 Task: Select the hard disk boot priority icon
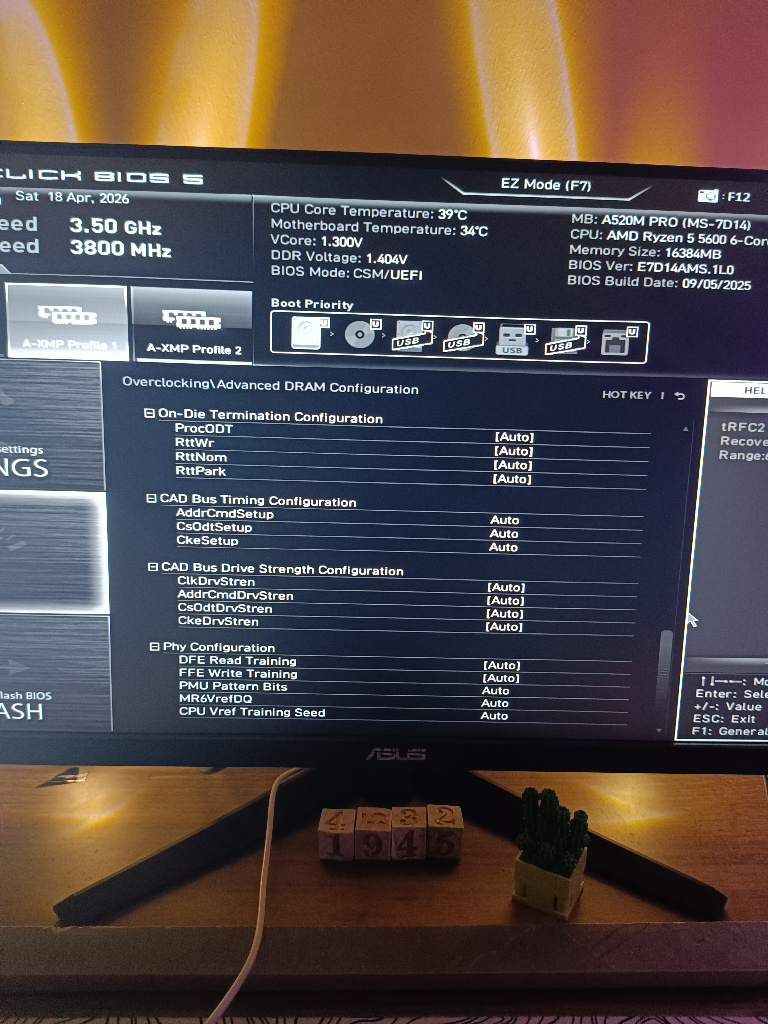(308, 333)
